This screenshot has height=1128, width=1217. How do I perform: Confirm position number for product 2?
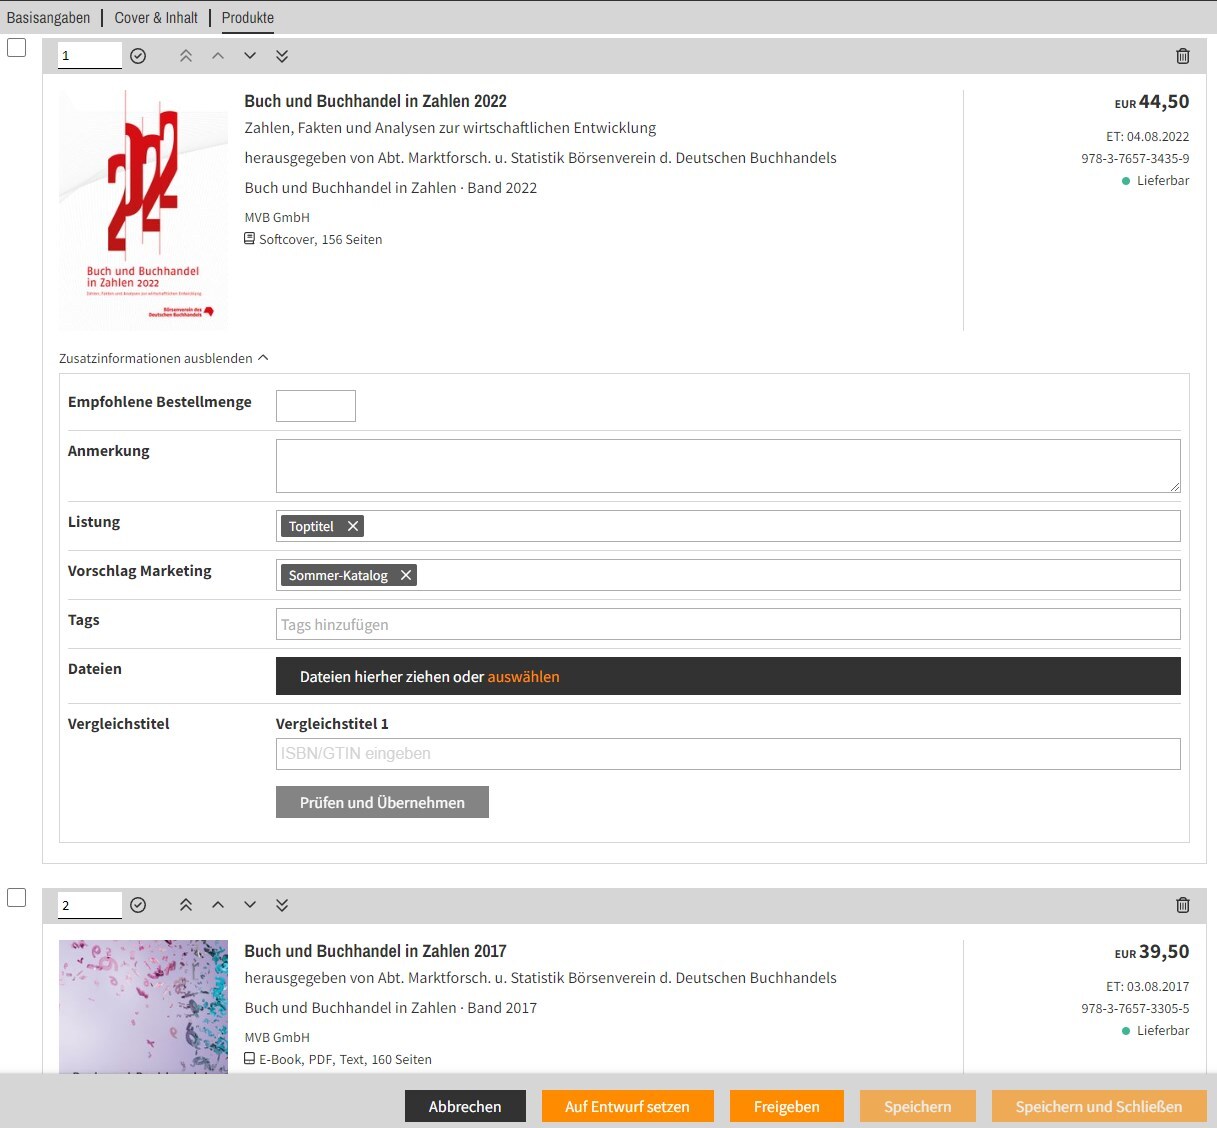pos(138,905)
